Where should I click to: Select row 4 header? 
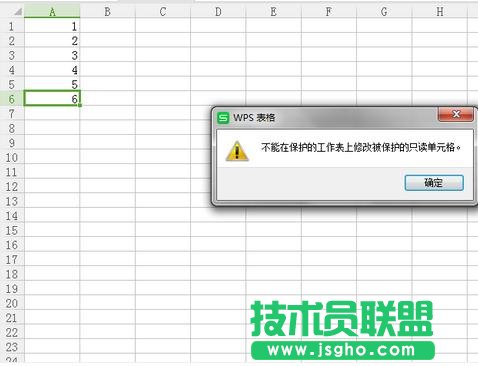[x=12, y=70]
